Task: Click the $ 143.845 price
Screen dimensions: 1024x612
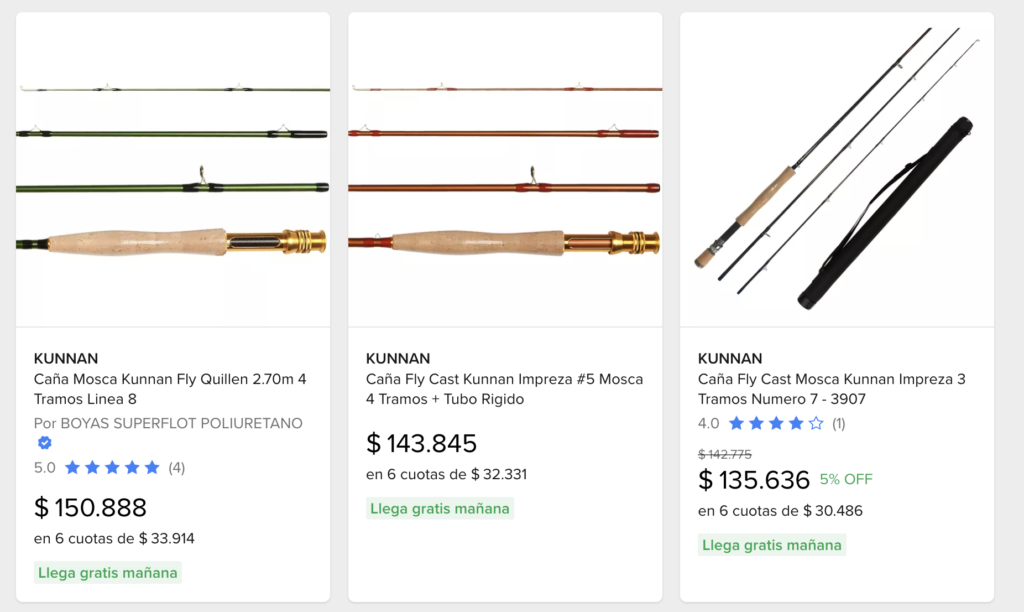Action: 422,443
